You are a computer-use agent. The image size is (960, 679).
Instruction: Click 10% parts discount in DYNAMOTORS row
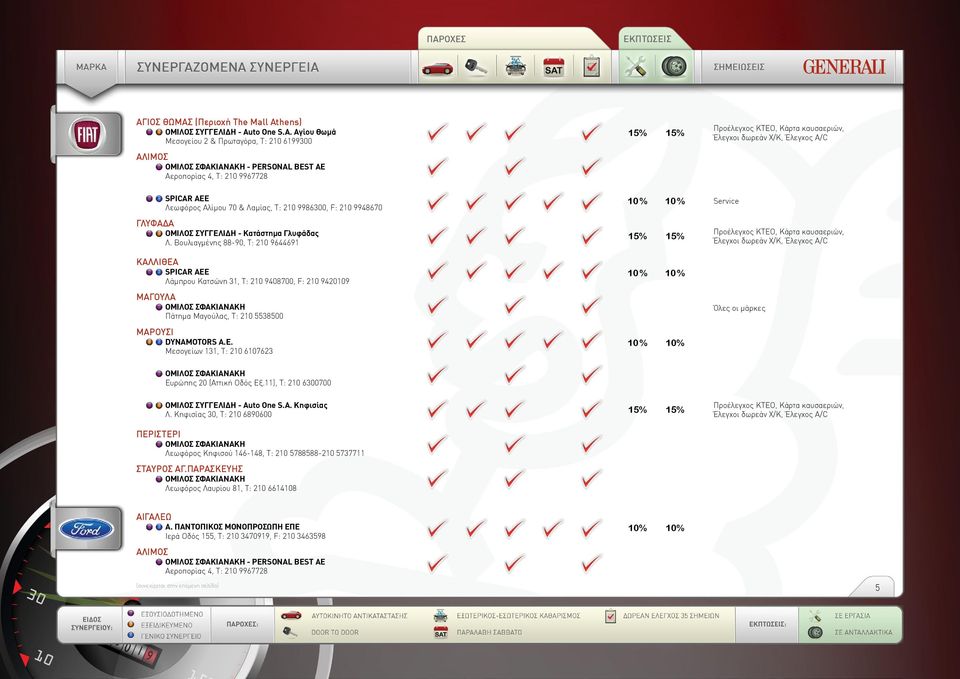(675, 343)
